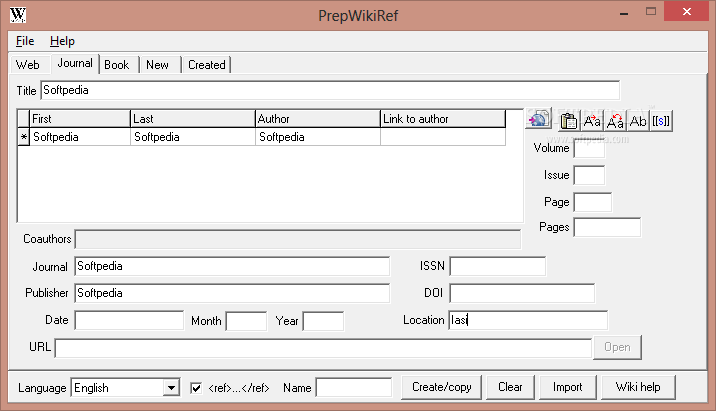This screenshot has width=716, height=411.
Task: Click the Open button next to URL
Action: click(x=617, y=347)
